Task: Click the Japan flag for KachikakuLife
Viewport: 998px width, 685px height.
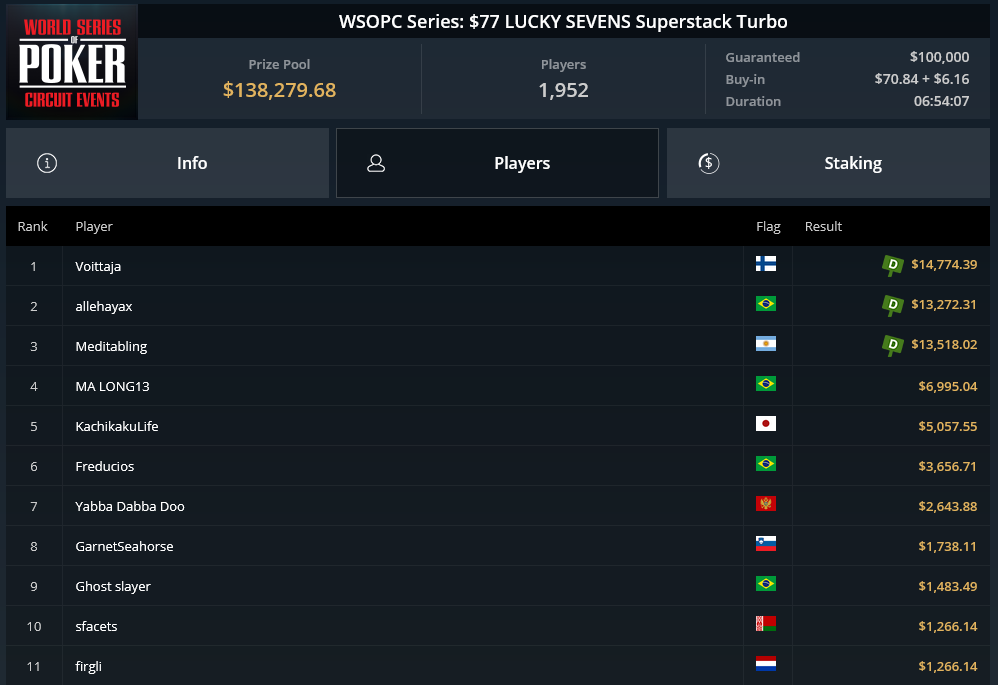Action: pos(766,423)
